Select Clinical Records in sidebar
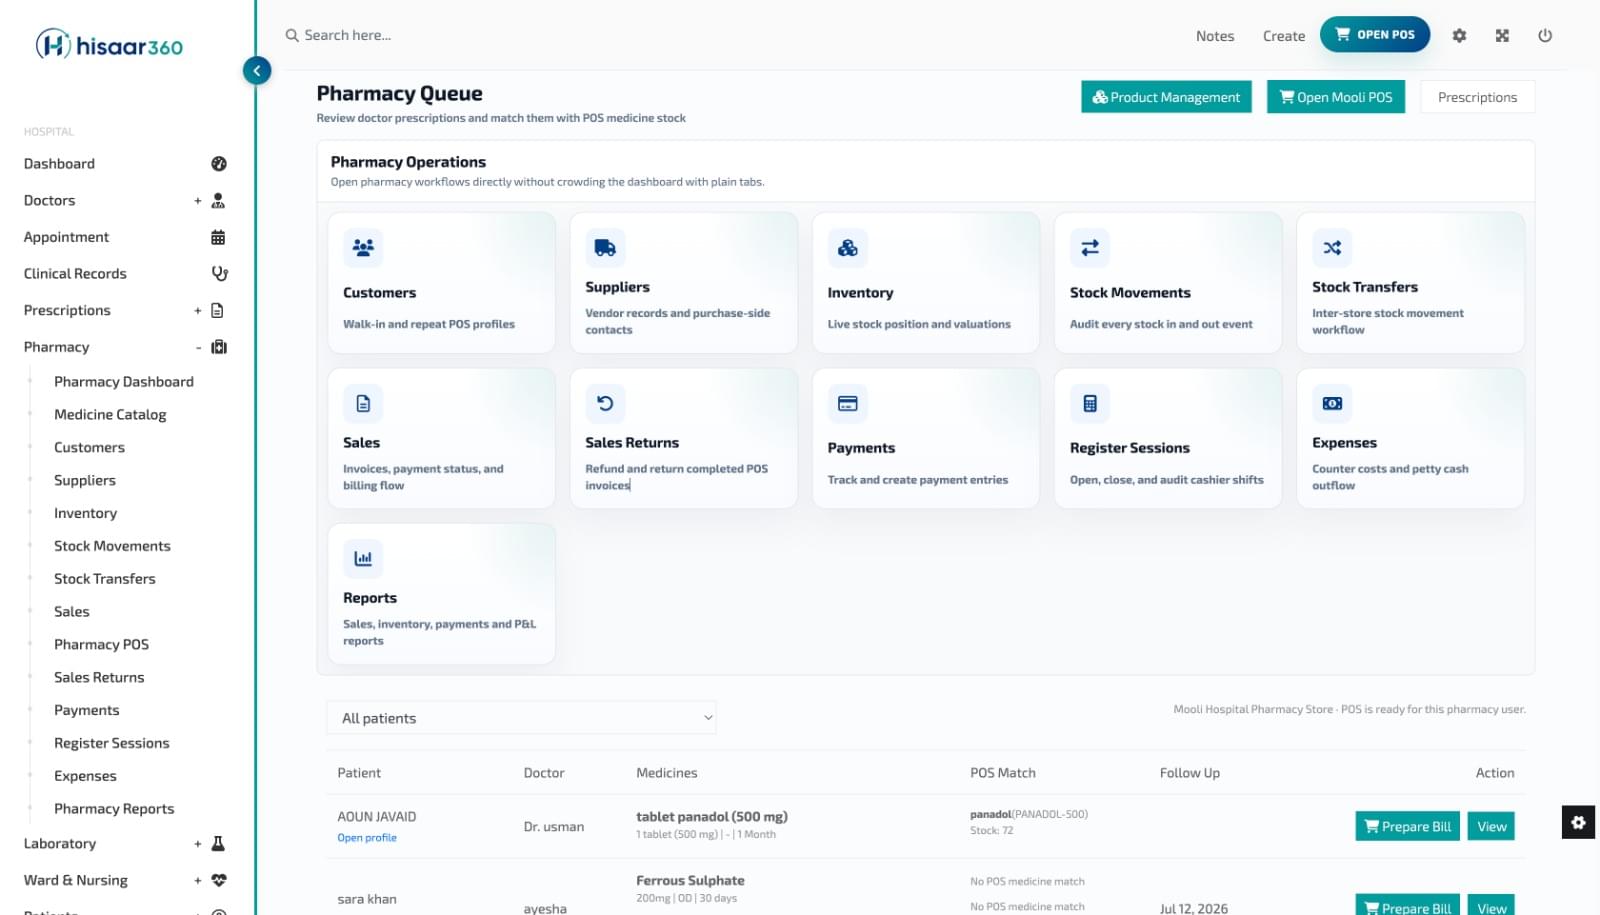Viewport: 1600px width, 915px height. tap(75, 274)
